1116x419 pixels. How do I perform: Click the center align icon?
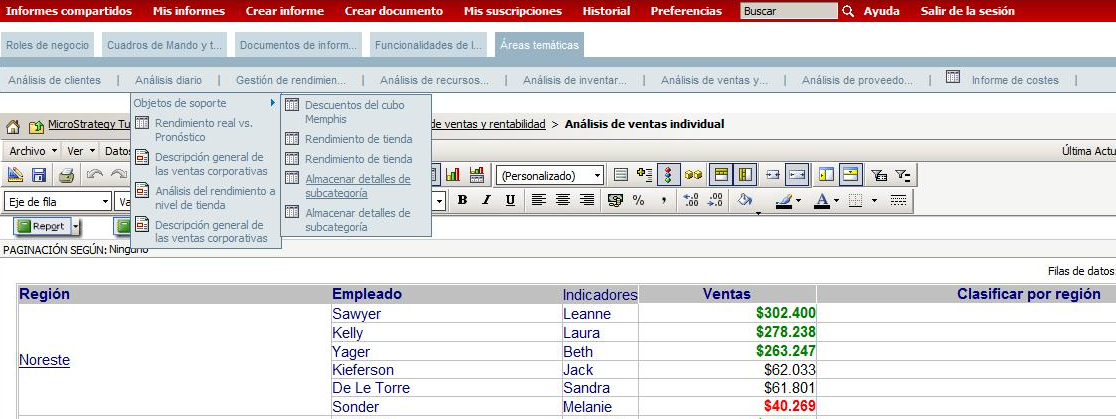click(x=563, y=200)
